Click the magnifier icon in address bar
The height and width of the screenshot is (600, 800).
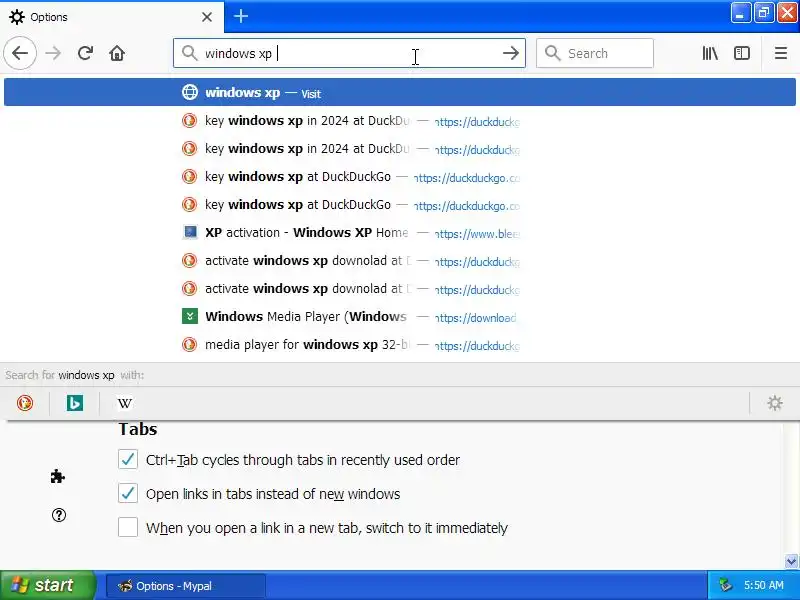point(189,53)
